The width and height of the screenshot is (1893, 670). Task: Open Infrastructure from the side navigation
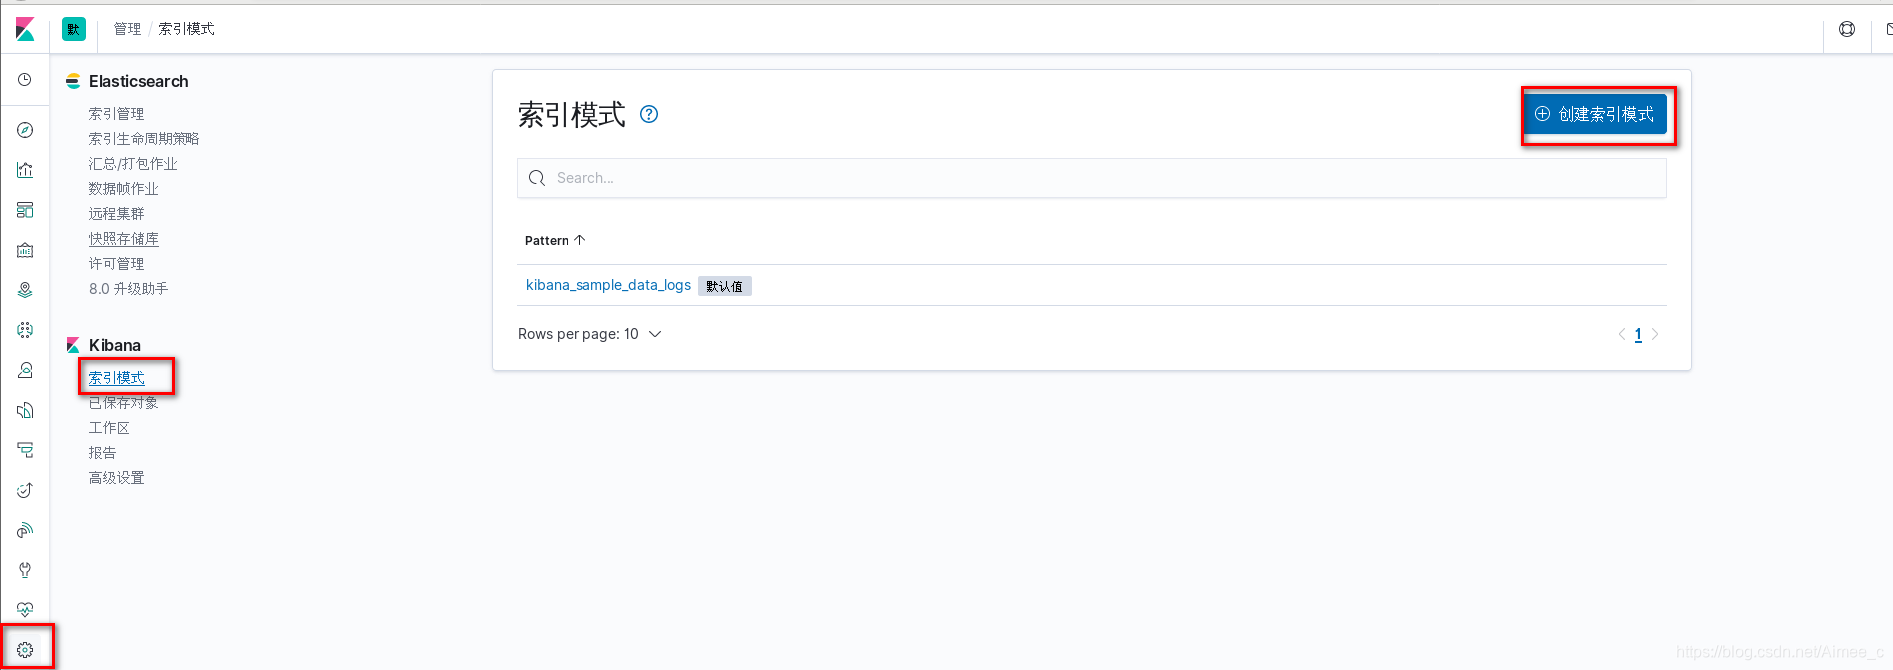pyautogui.click(x=25, y=370)
